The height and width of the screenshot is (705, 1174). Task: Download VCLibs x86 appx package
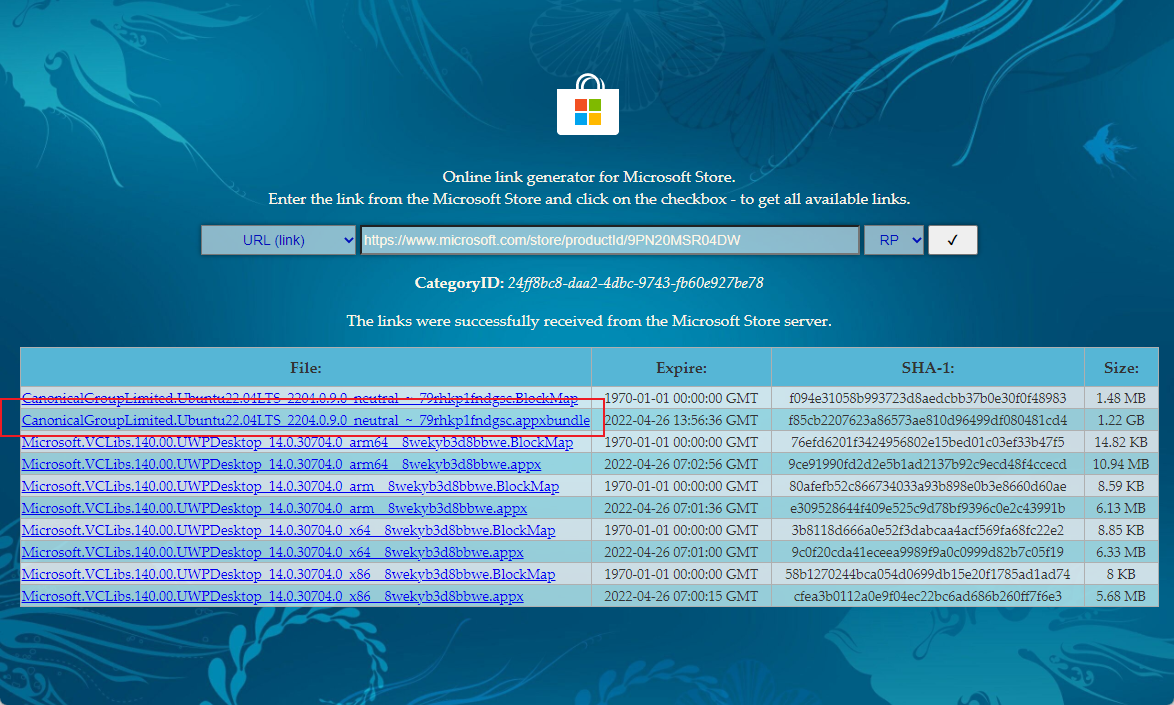(x=272, y=597)
